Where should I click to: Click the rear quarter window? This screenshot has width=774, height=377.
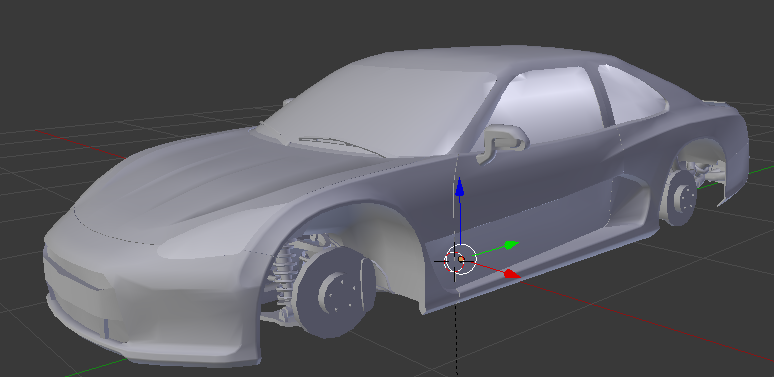[x=632, y=95]
